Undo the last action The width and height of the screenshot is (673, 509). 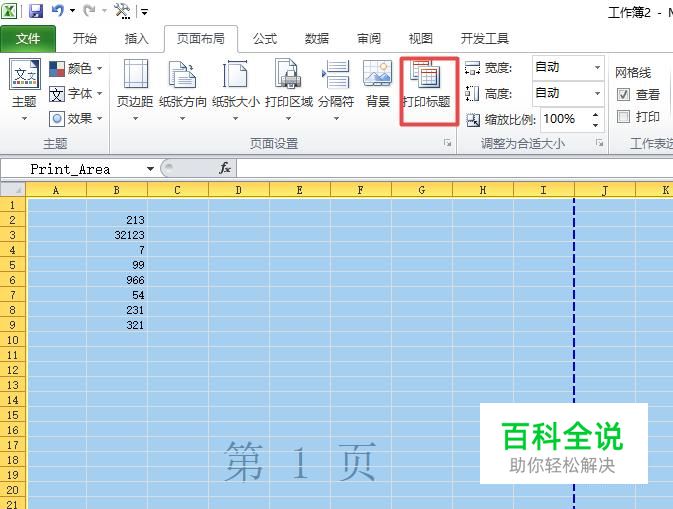point(58,10)
